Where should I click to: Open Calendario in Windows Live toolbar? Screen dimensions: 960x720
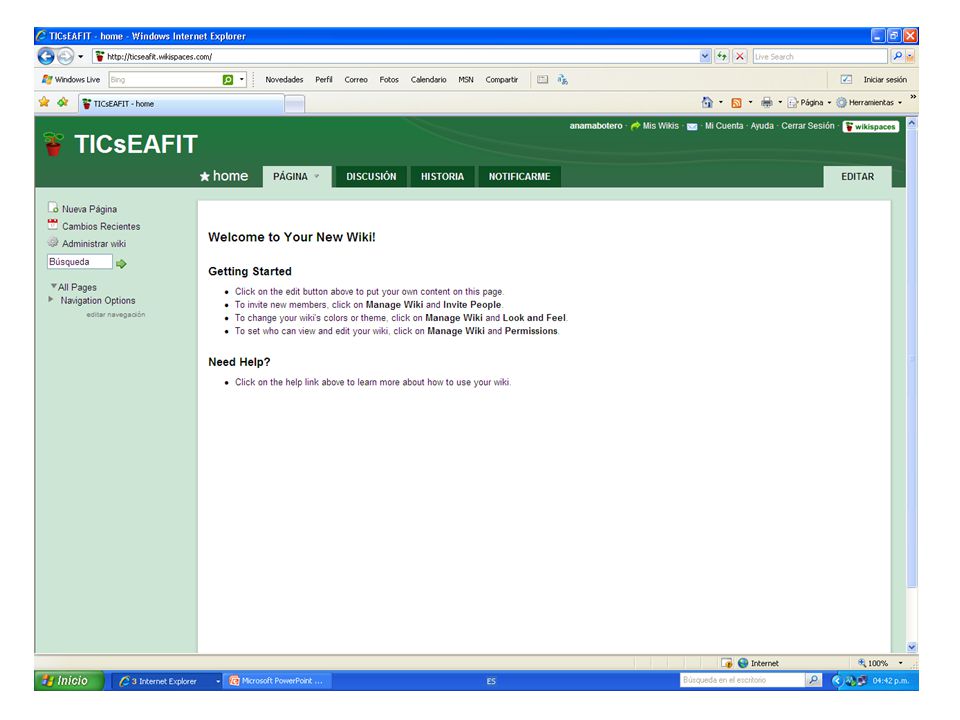[429, 80]
